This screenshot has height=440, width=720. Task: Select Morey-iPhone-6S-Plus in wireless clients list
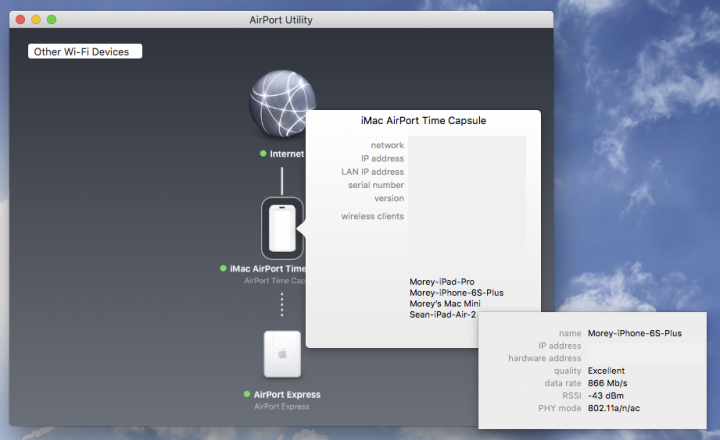click(x=456, y=293)
